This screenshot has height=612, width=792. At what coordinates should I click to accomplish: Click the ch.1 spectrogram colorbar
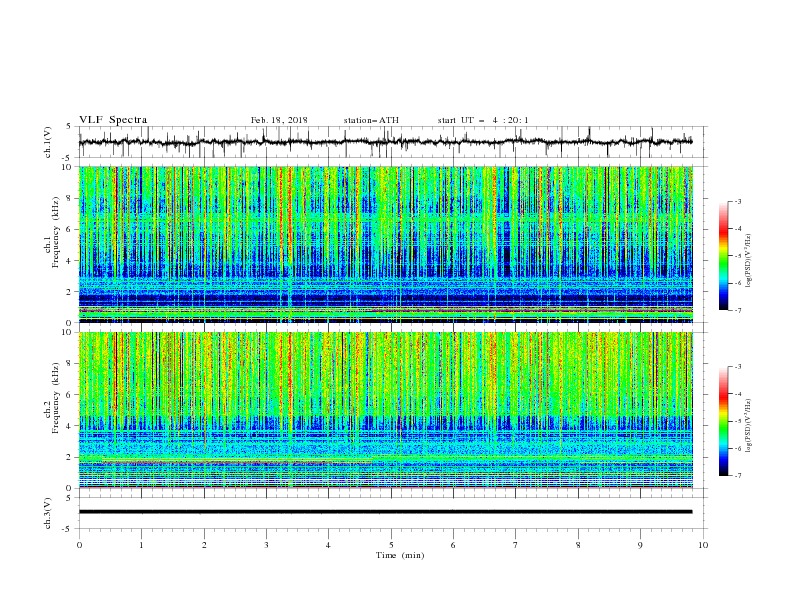click(x=723, y=256)
